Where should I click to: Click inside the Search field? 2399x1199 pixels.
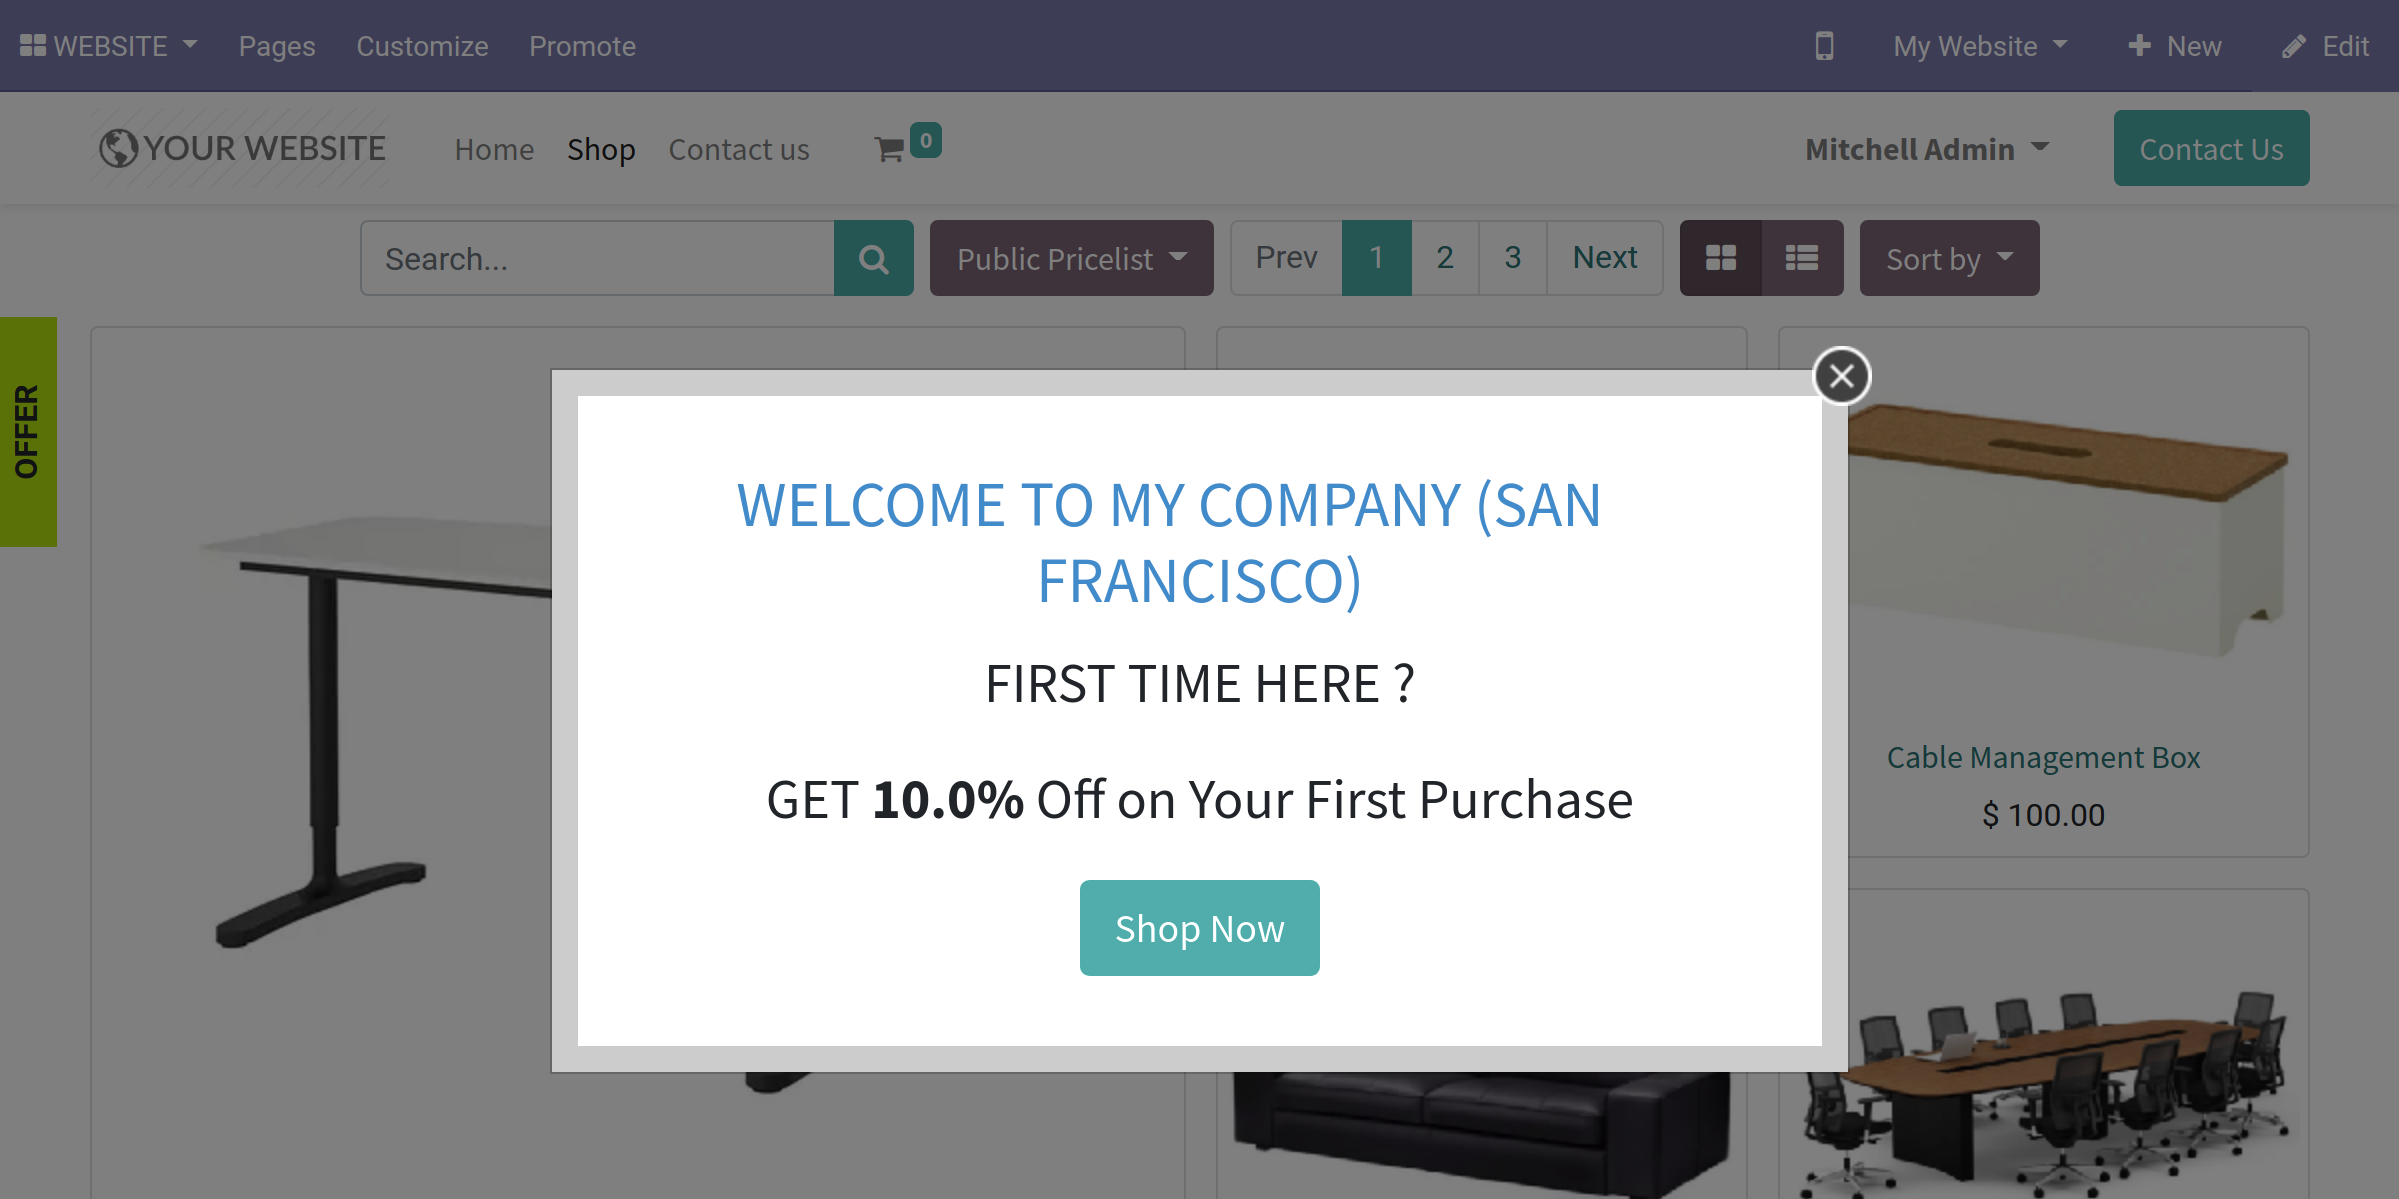click(x=600, y=258)
